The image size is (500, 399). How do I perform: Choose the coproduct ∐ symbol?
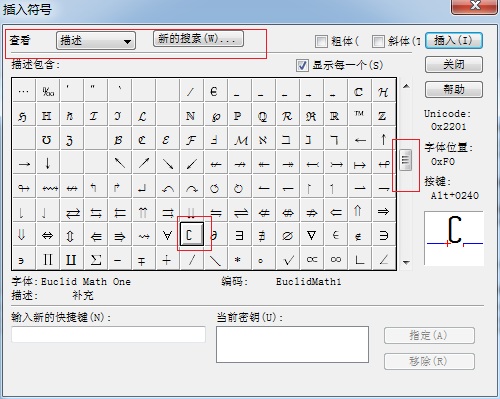pyautogui.click(x=71, y=259)
